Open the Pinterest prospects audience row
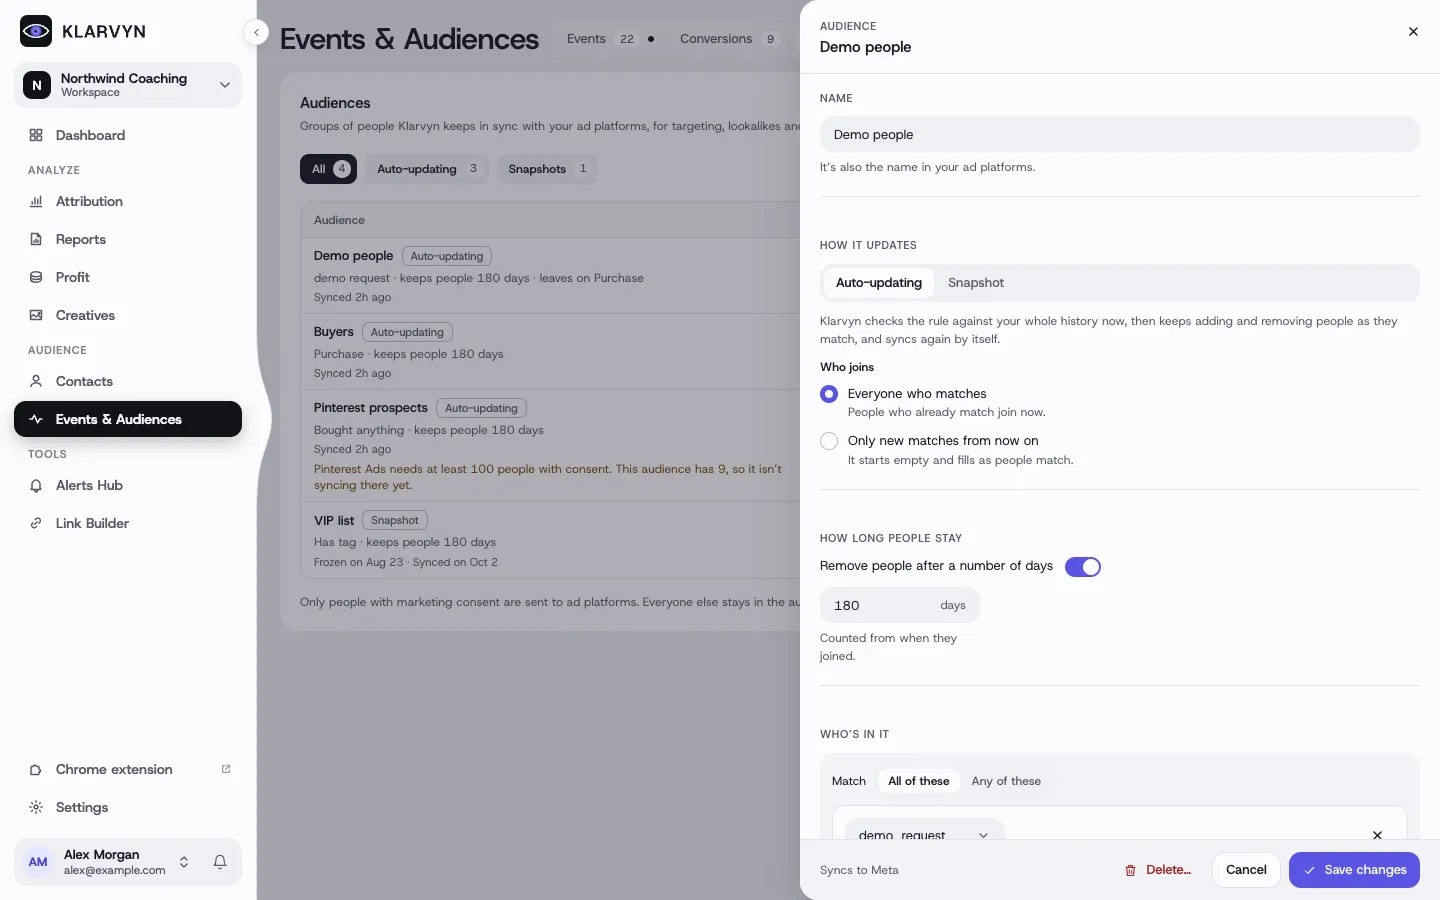1440x900 pixels. (550, 446)
